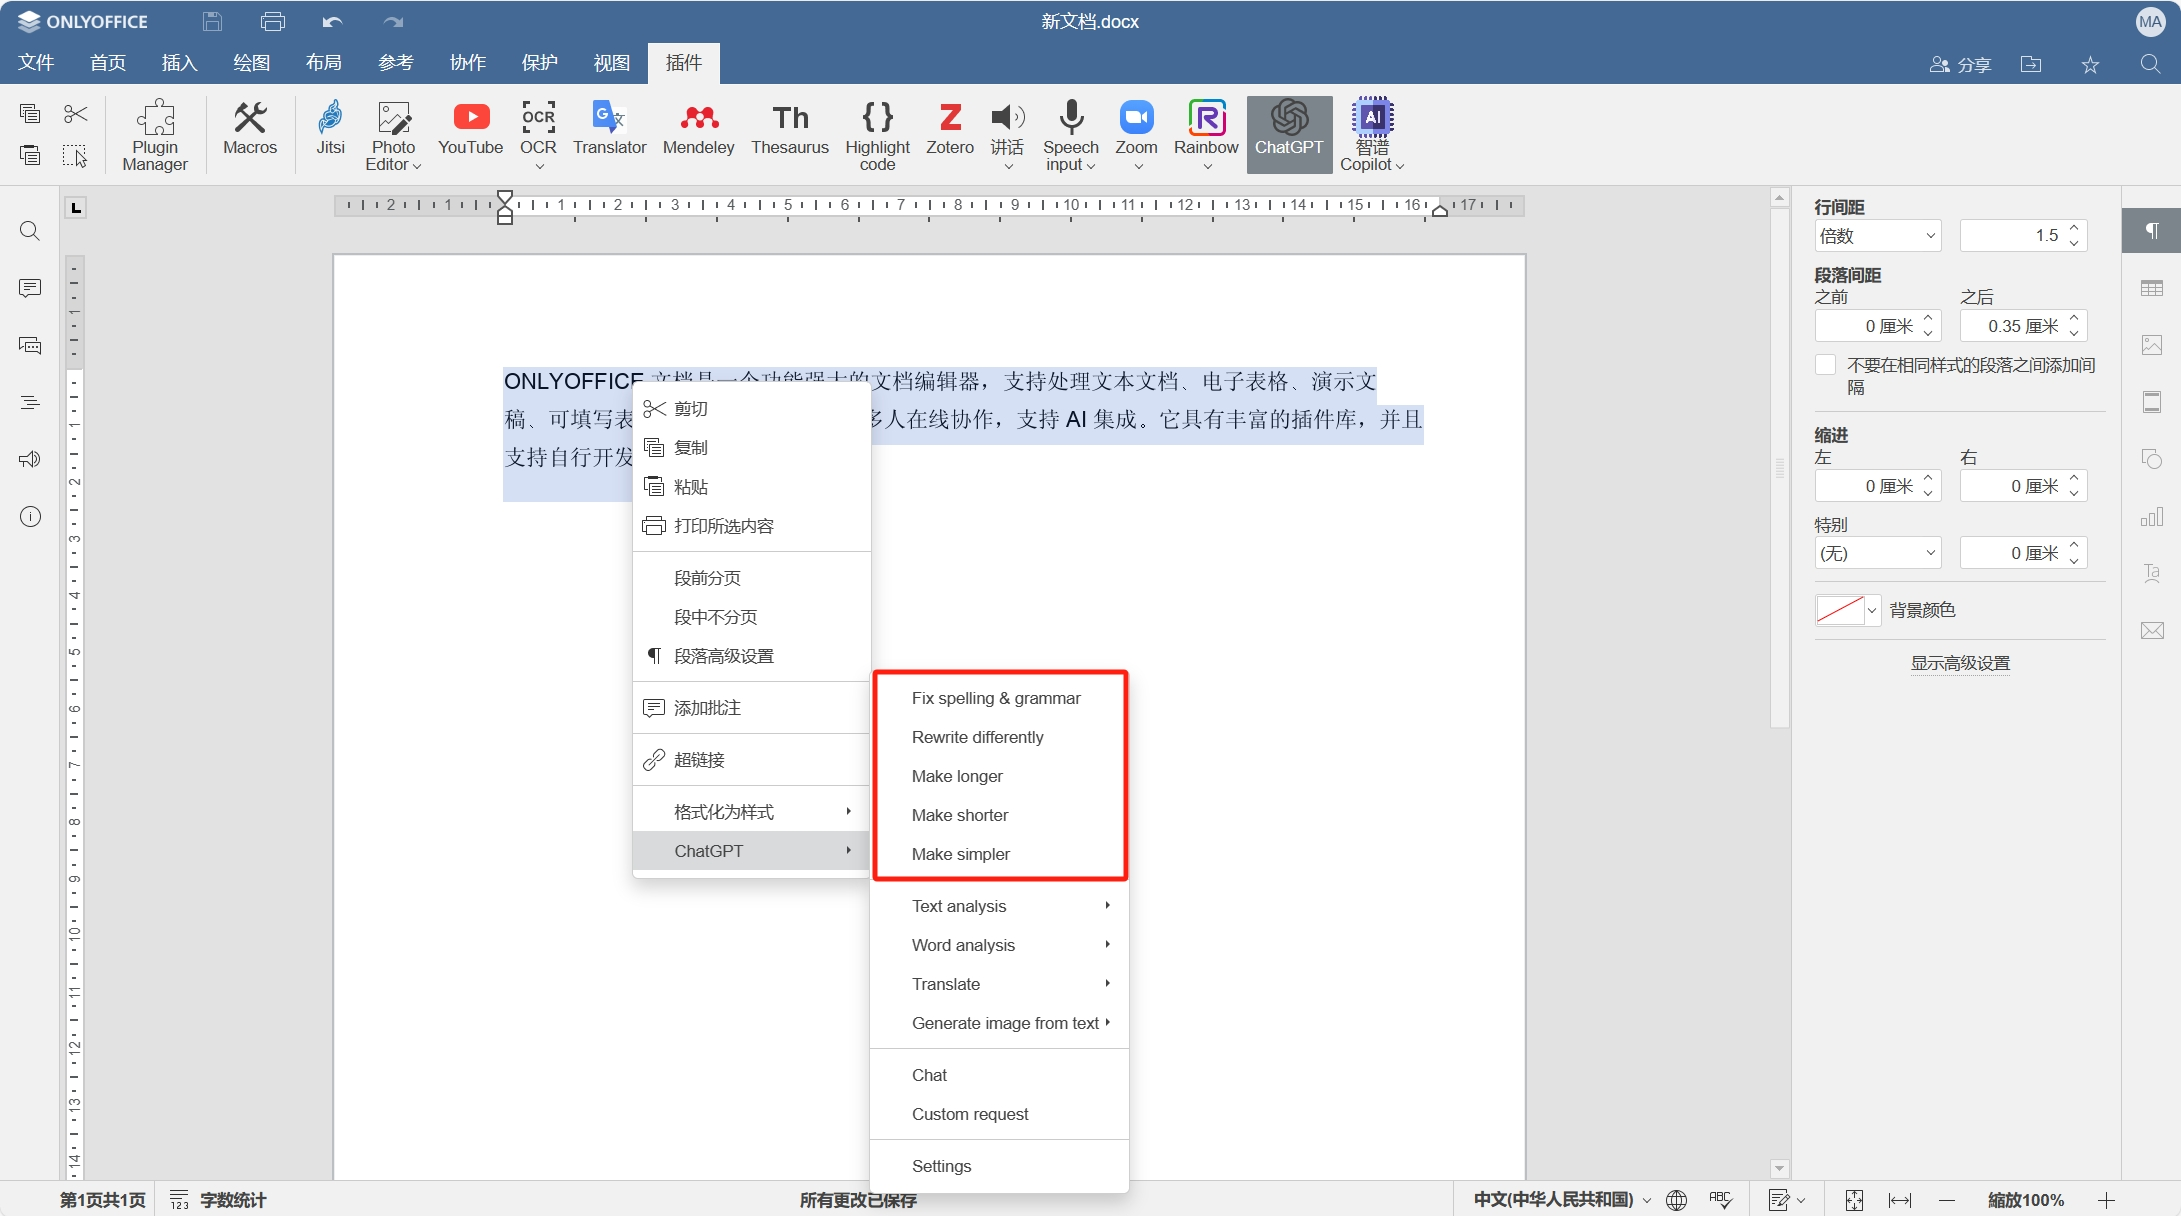This screenshot has width=2181, height=1216.
Task: Click the background color swatch
Action: 1840,609
